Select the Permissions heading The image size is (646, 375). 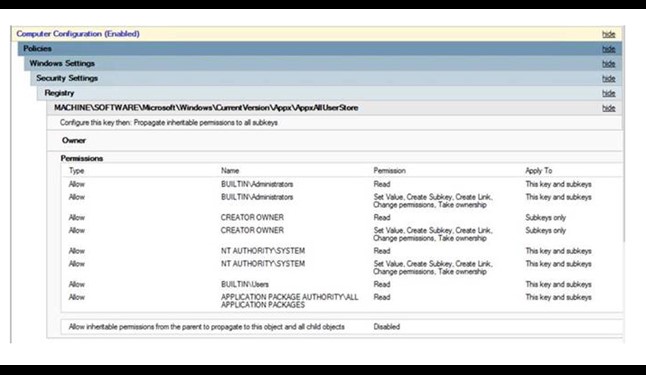[x=82, y=159]
